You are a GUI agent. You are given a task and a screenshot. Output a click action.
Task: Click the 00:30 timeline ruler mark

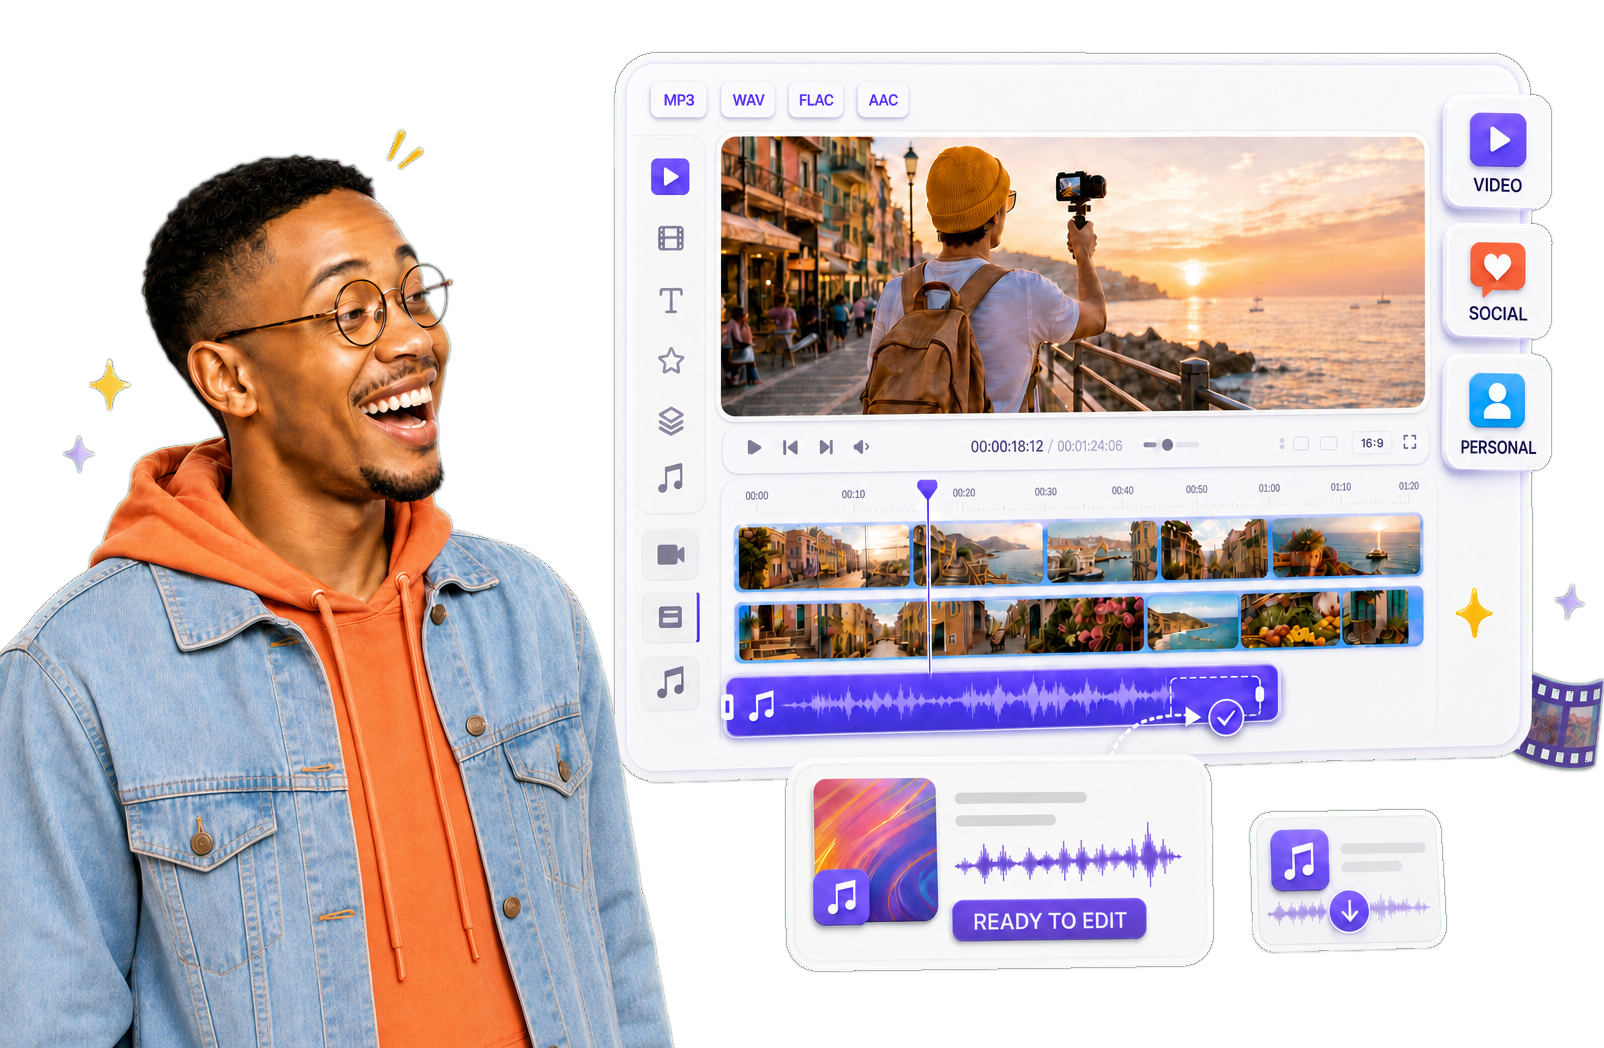pos(1045,492)
